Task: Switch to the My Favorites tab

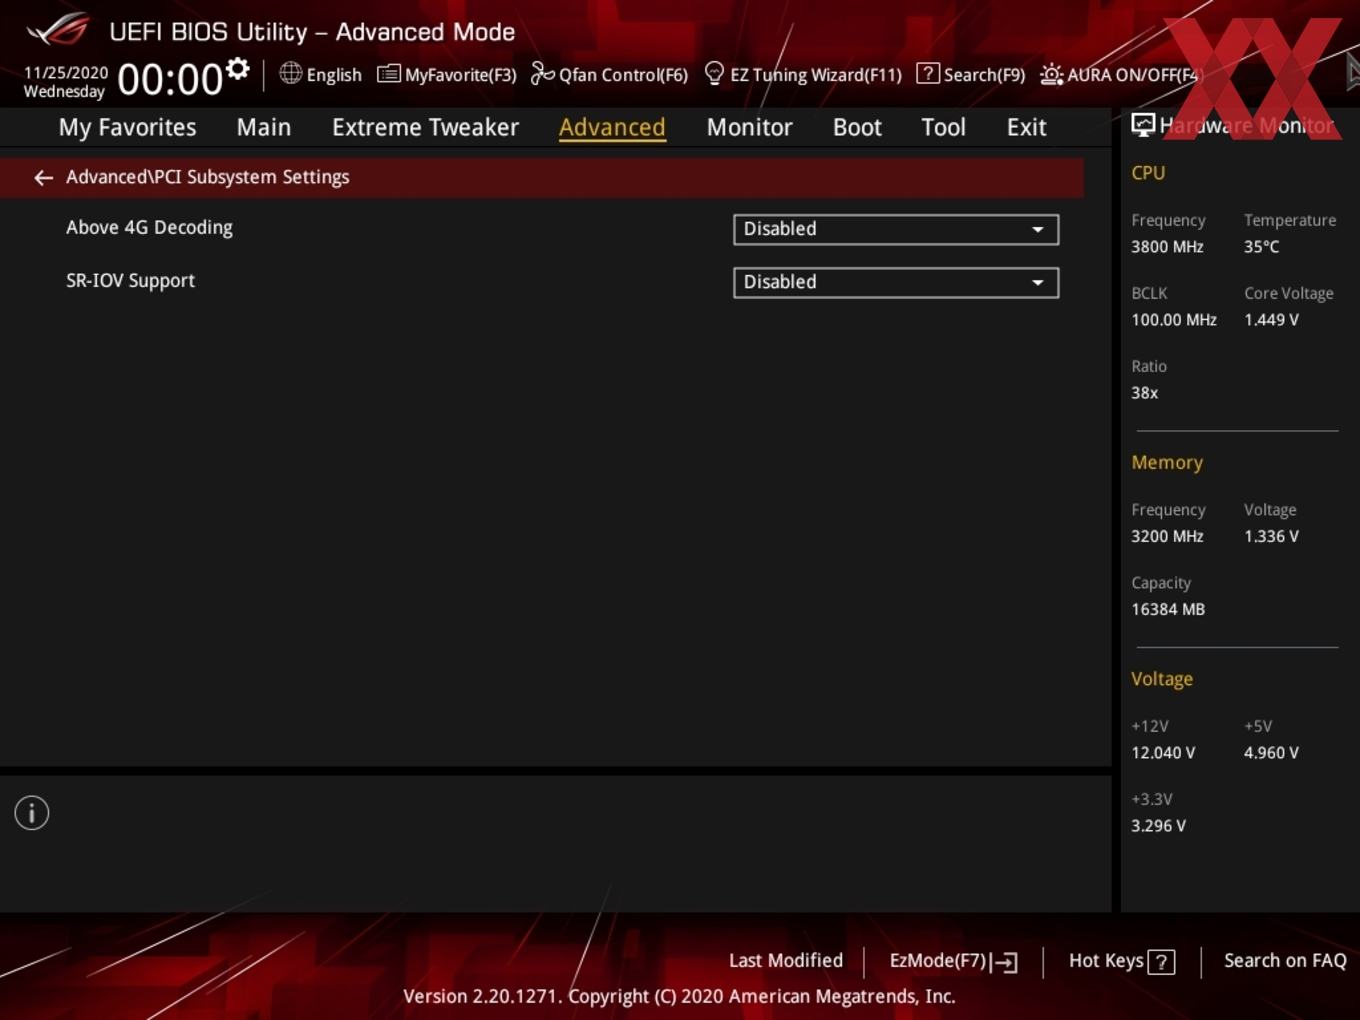Action: [127, 127]
